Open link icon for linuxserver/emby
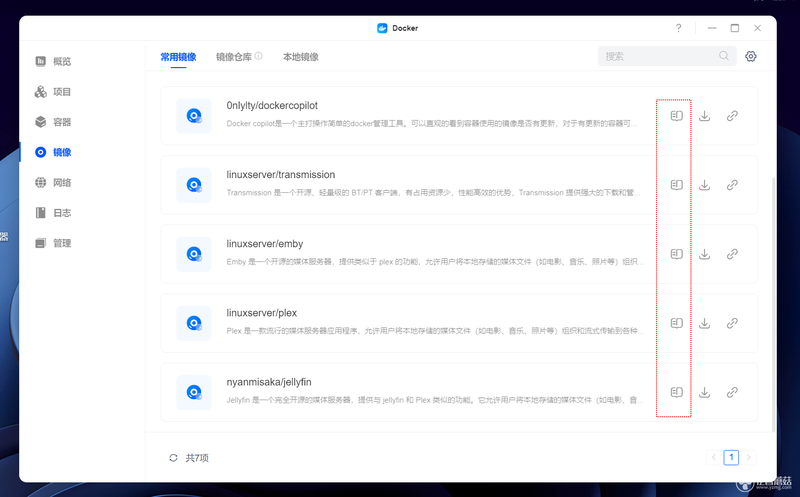This screenshot has width=800, height=497. pyautogui.click(x=732, y=254)
